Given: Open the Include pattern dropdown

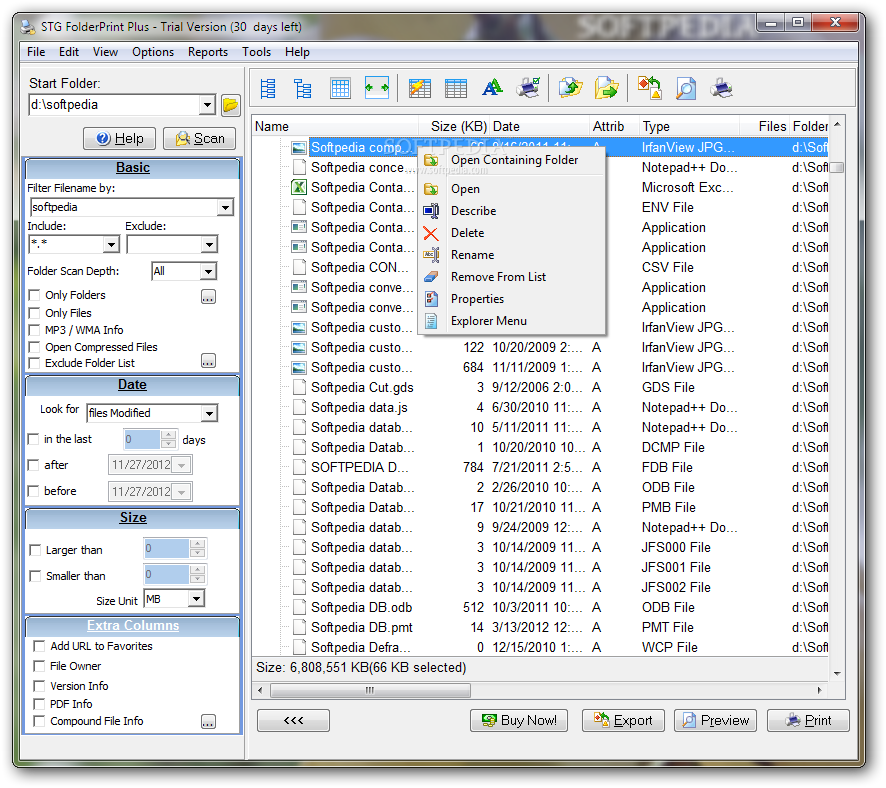Looking at the screenshot, I should pyautogui.click(x=111, y=245).
